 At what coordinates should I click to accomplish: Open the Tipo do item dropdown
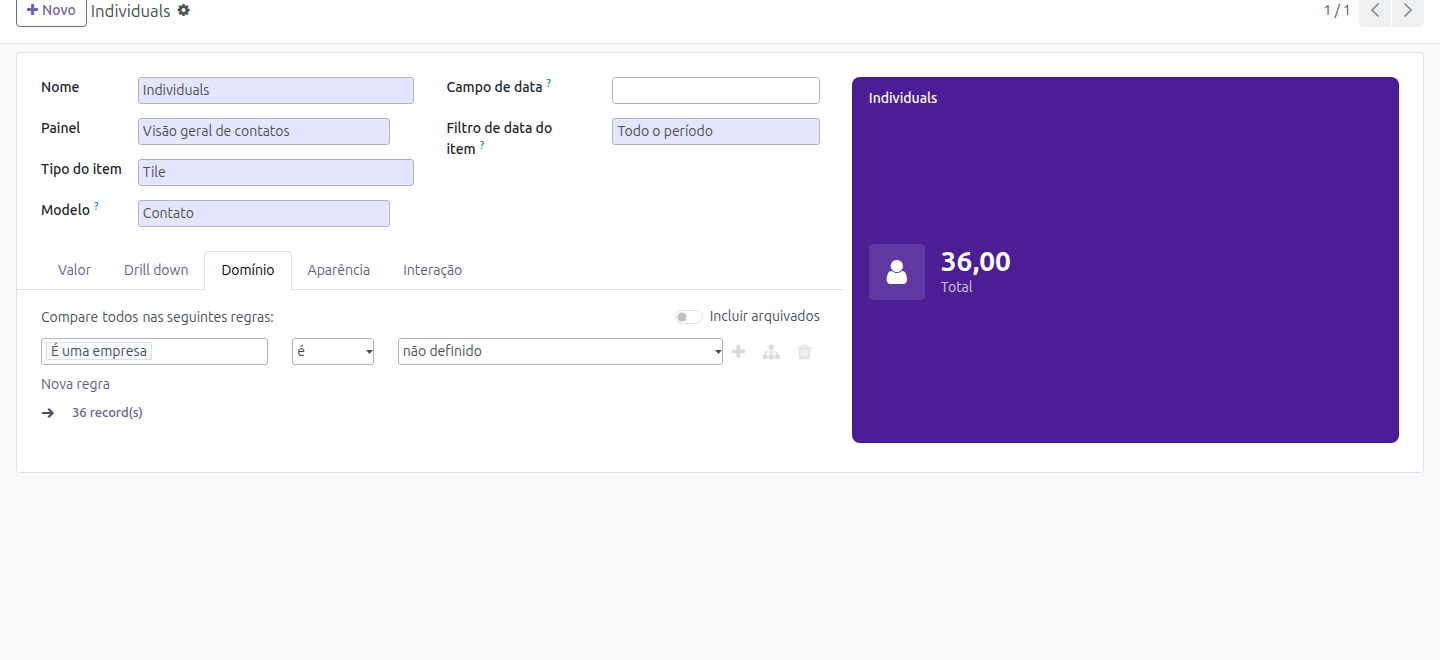click(x=276, y=172)
